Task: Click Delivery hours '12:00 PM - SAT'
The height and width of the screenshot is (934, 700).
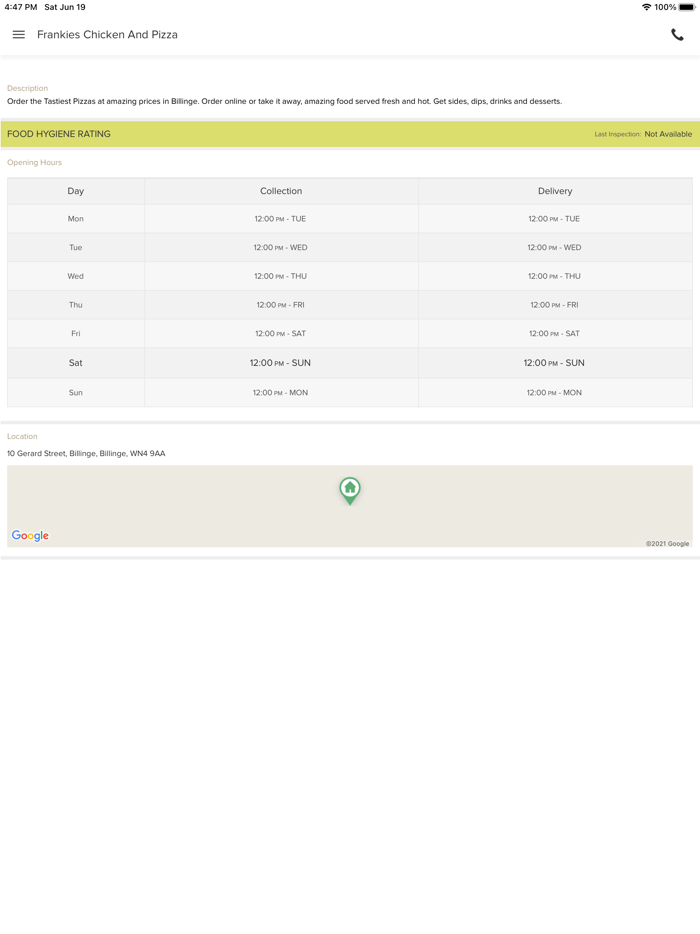Action: point(554,334)
